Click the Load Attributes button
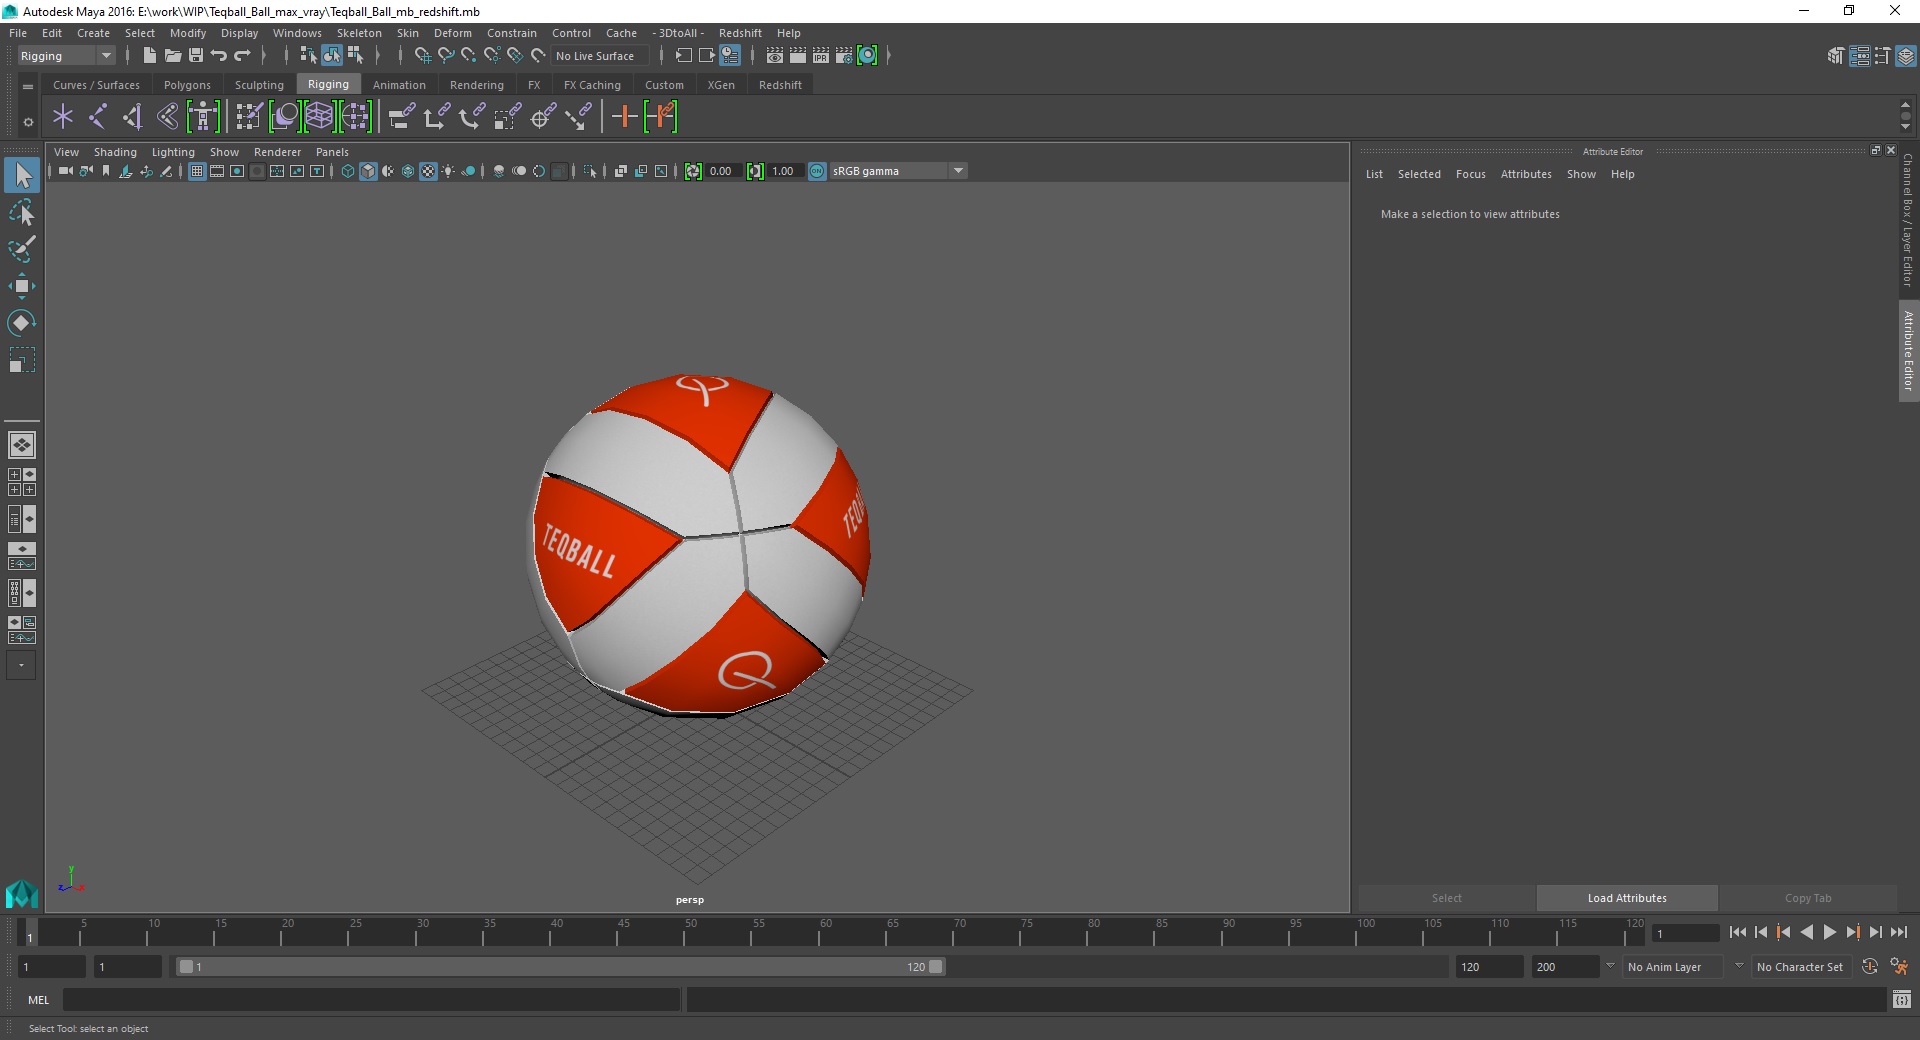The width and height of the screenshot is (1920, 1040). click(x=1627, y=898)
